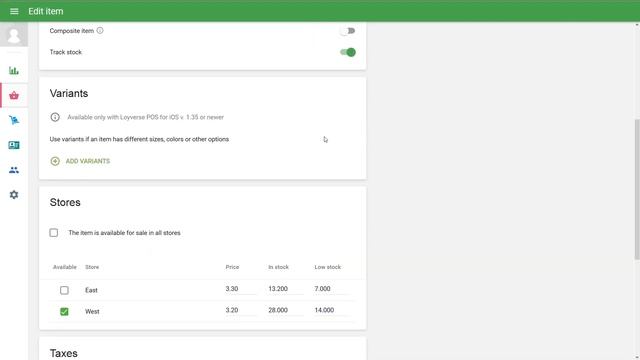Viewport: 640px width, 360px height.
Task: Open the Employees ID card icon
Action: pos(14,145)
